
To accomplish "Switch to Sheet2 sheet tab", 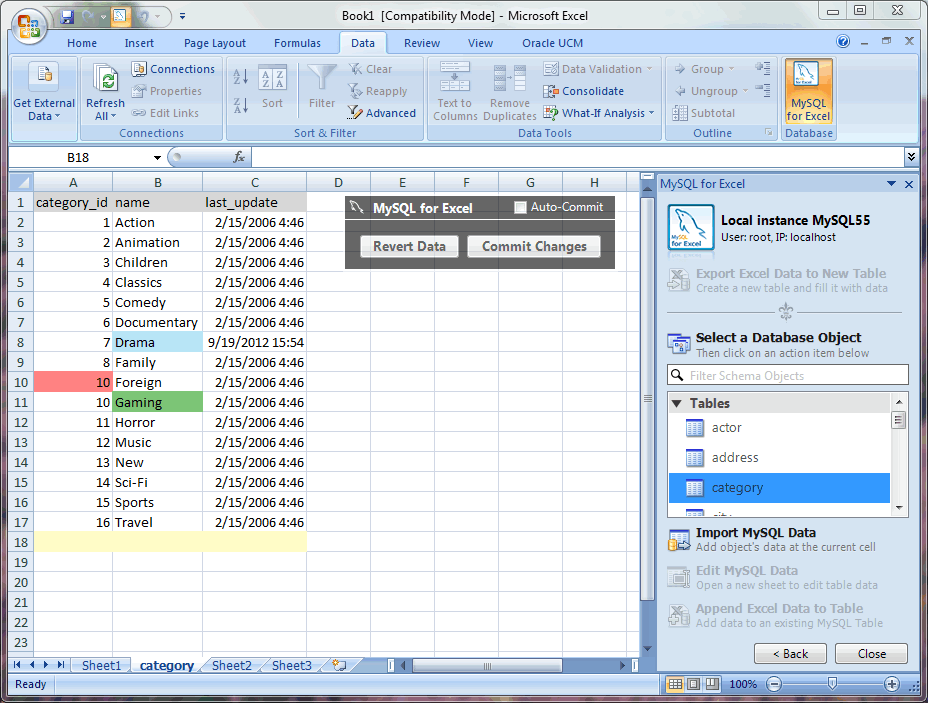I will pos(231,666).
